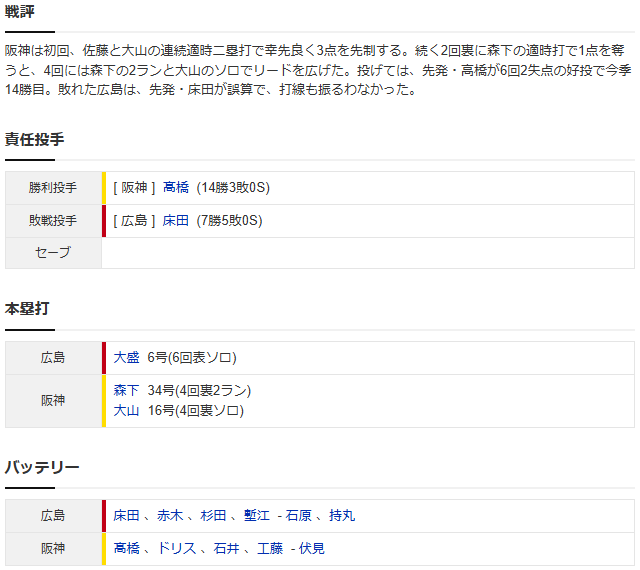The width and height of the screenshot is (640, 570).
Task: Open 床田 in Hiroshima battery row
Action: [127, 515]
